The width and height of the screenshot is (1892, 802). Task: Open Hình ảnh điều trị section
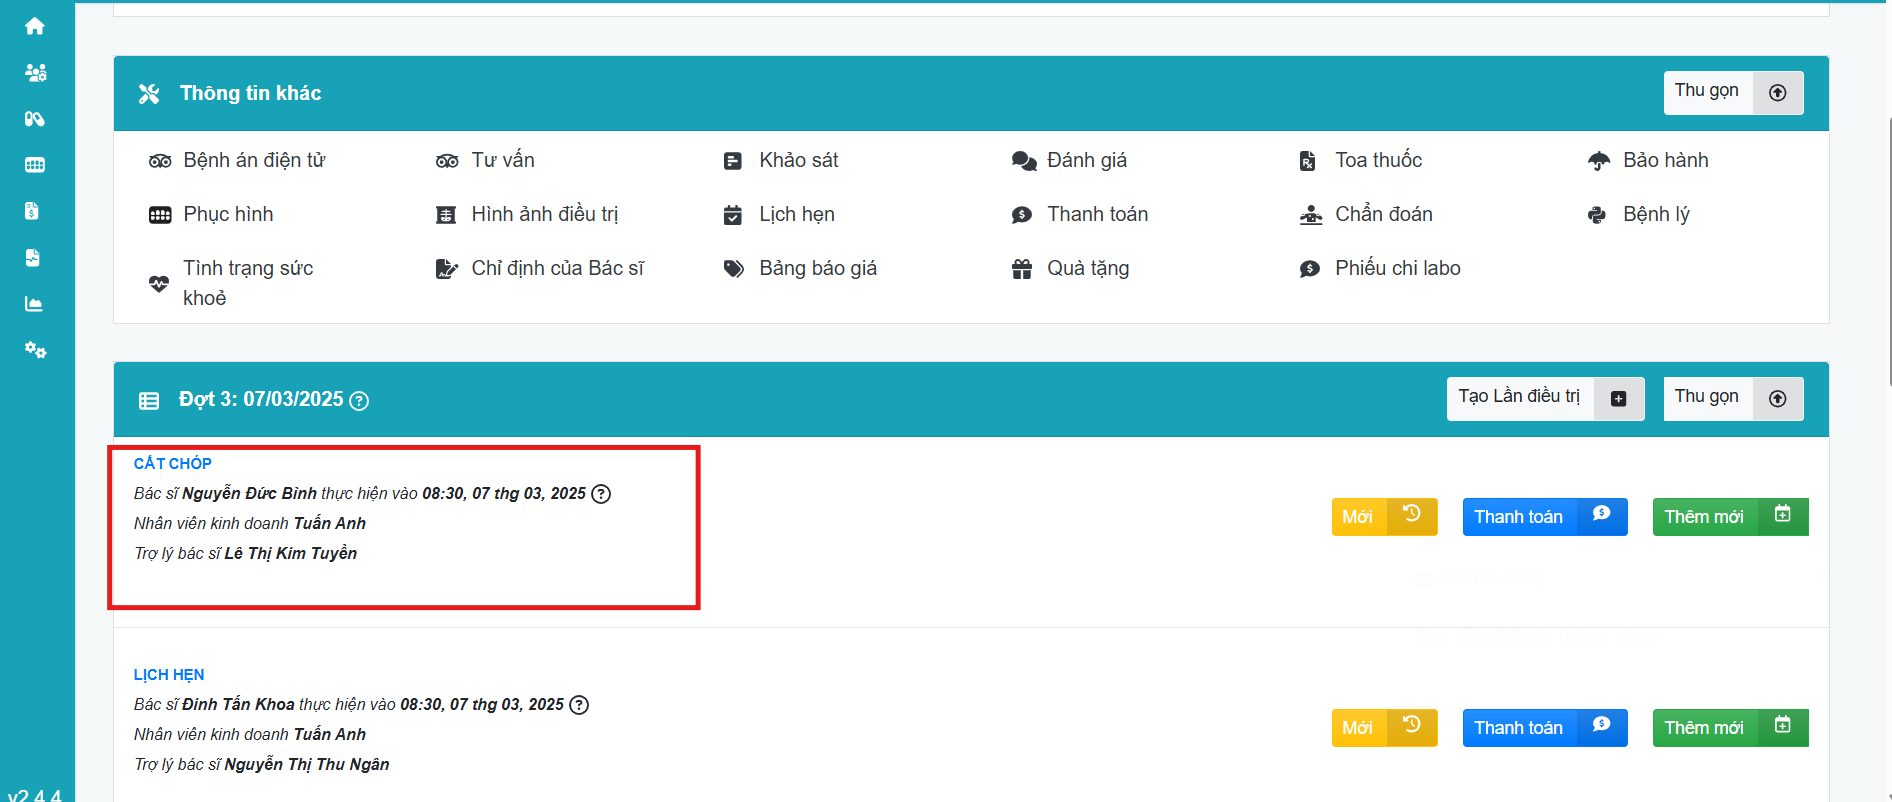(544, 214)
